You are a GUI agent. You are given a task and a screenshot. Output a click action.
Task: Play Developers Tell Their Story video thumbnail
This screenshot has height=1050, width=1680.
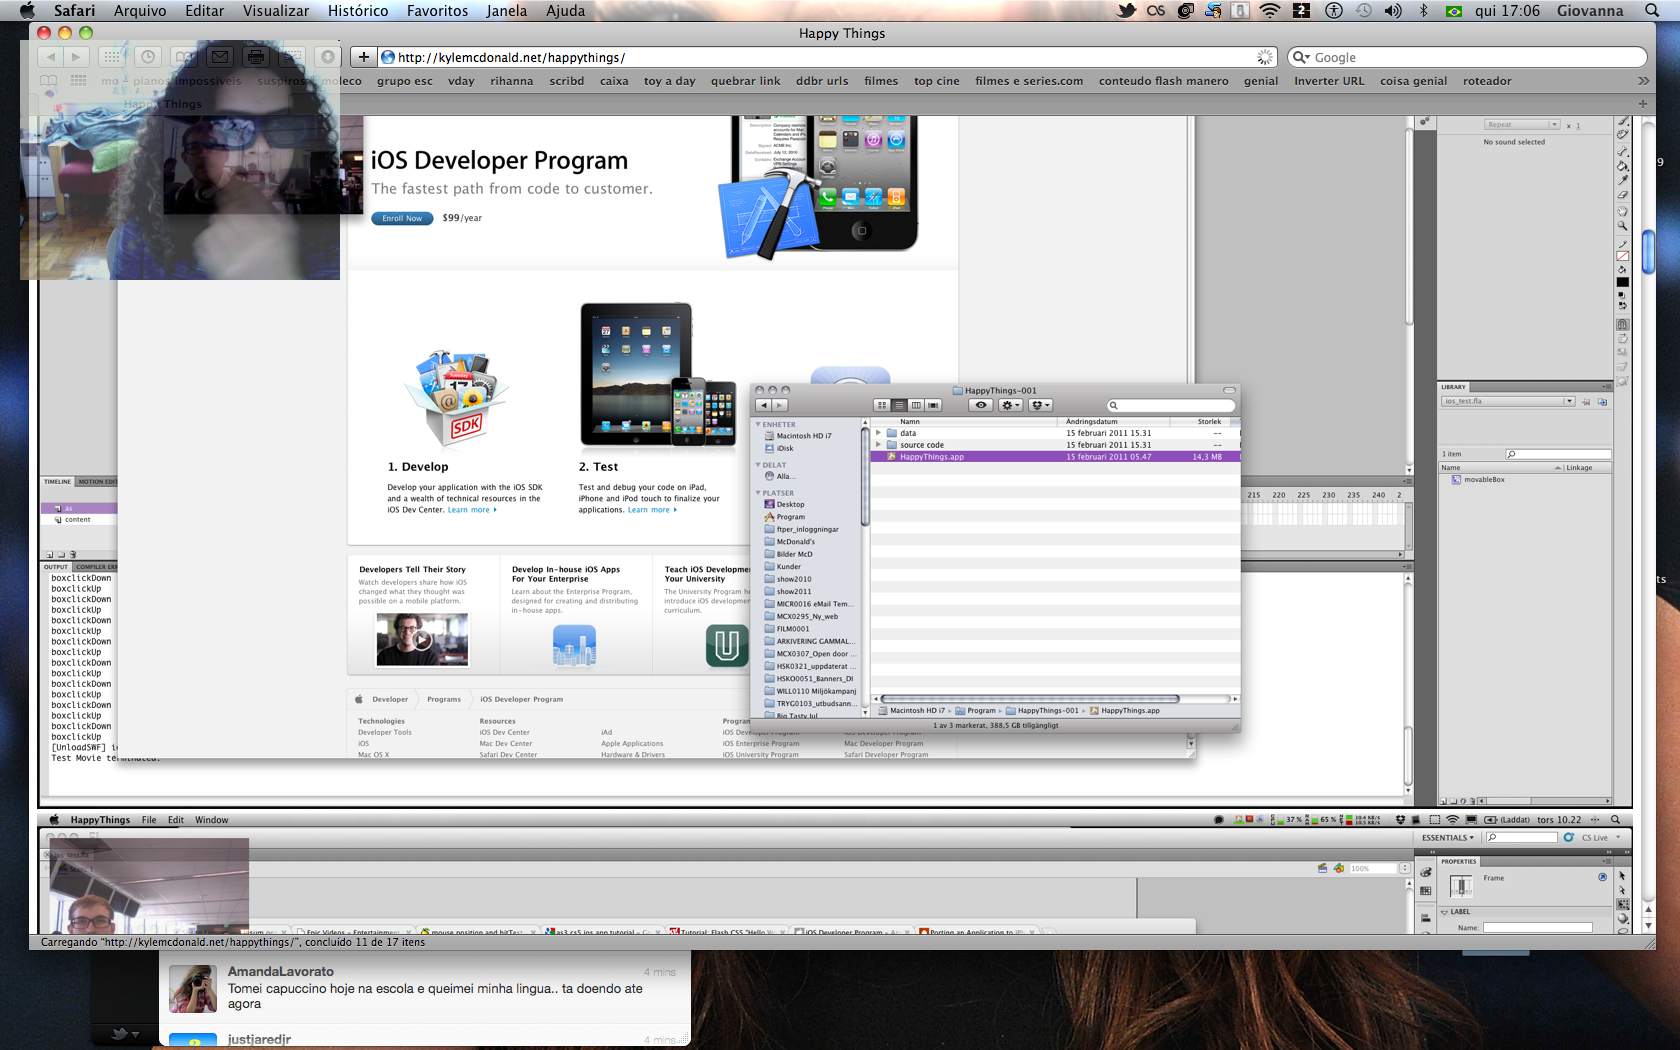pos(422,640)
